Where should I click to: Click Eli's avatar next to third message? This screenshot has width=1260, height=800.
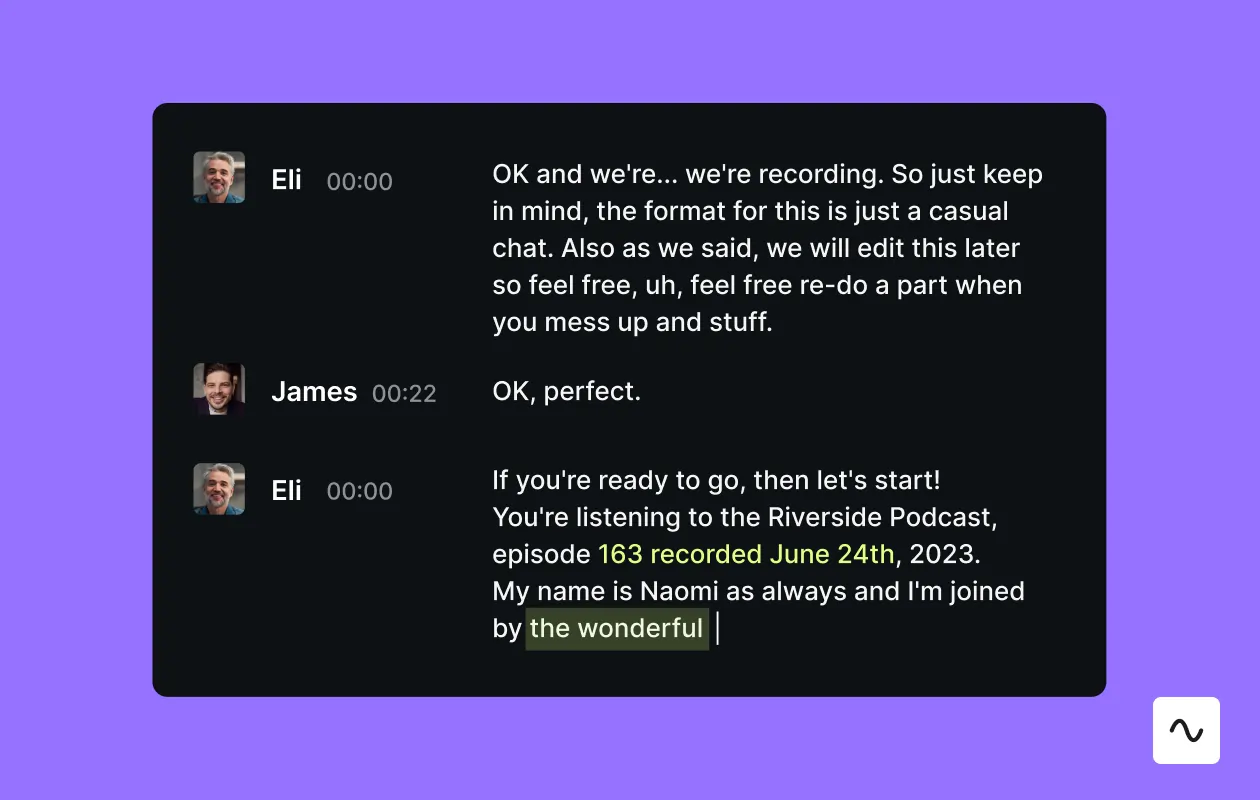(x=218, y=490)
